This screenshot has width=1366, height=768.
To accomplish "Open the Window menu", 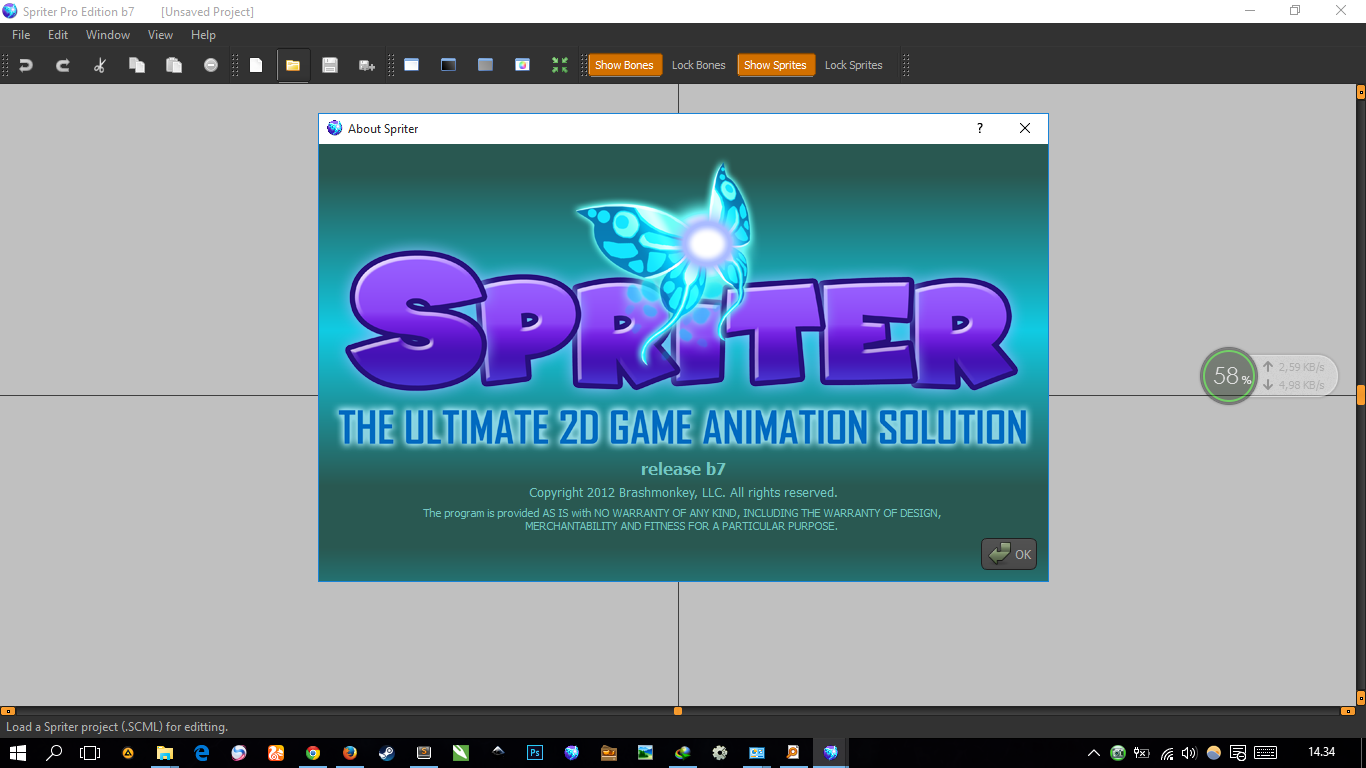I will click(107, 34).
